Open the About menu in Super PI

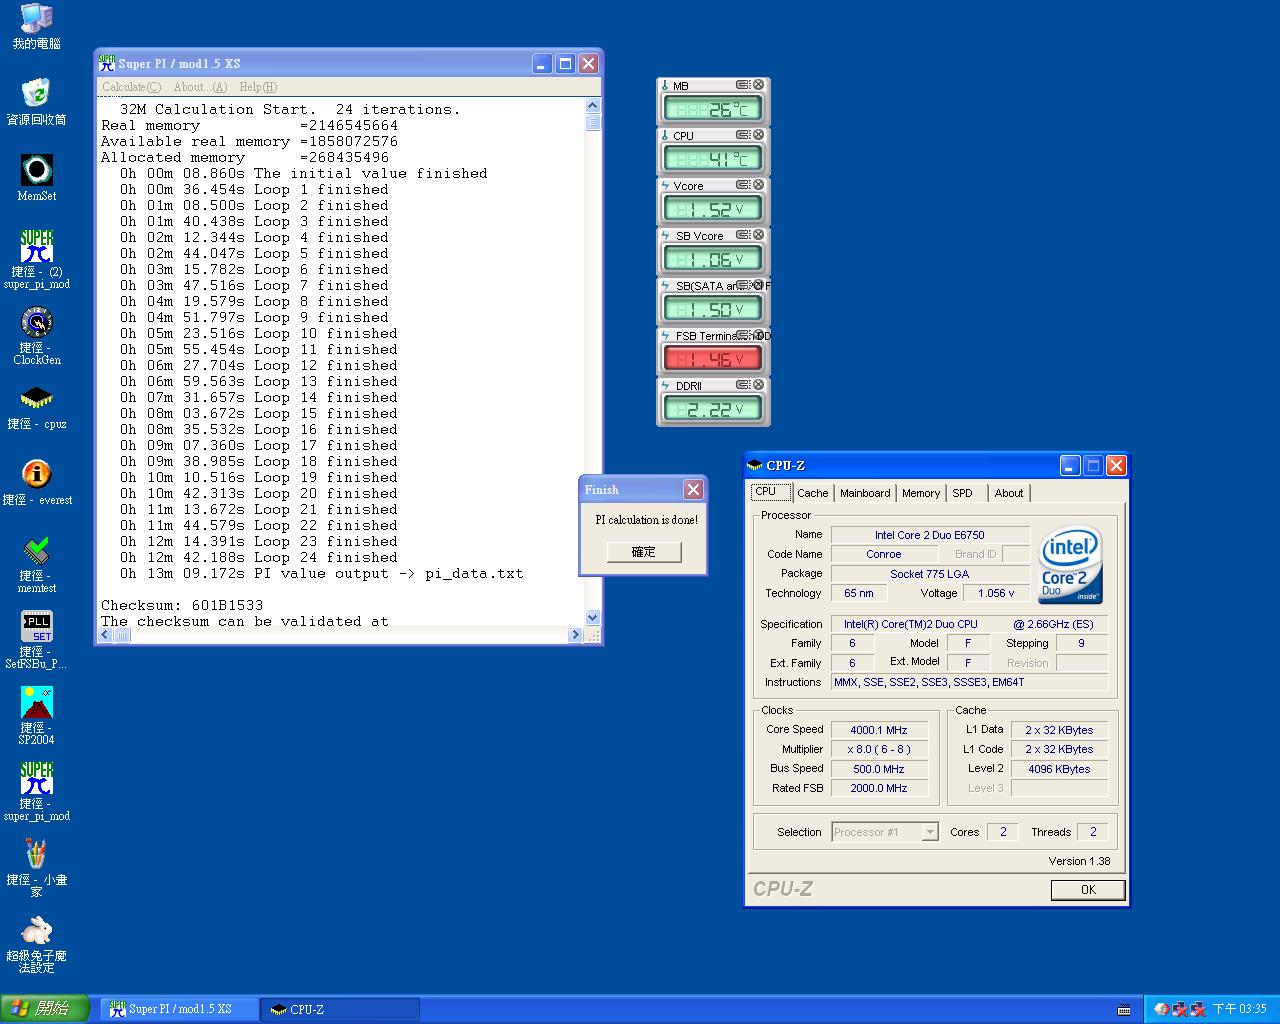tap(200, 87)
